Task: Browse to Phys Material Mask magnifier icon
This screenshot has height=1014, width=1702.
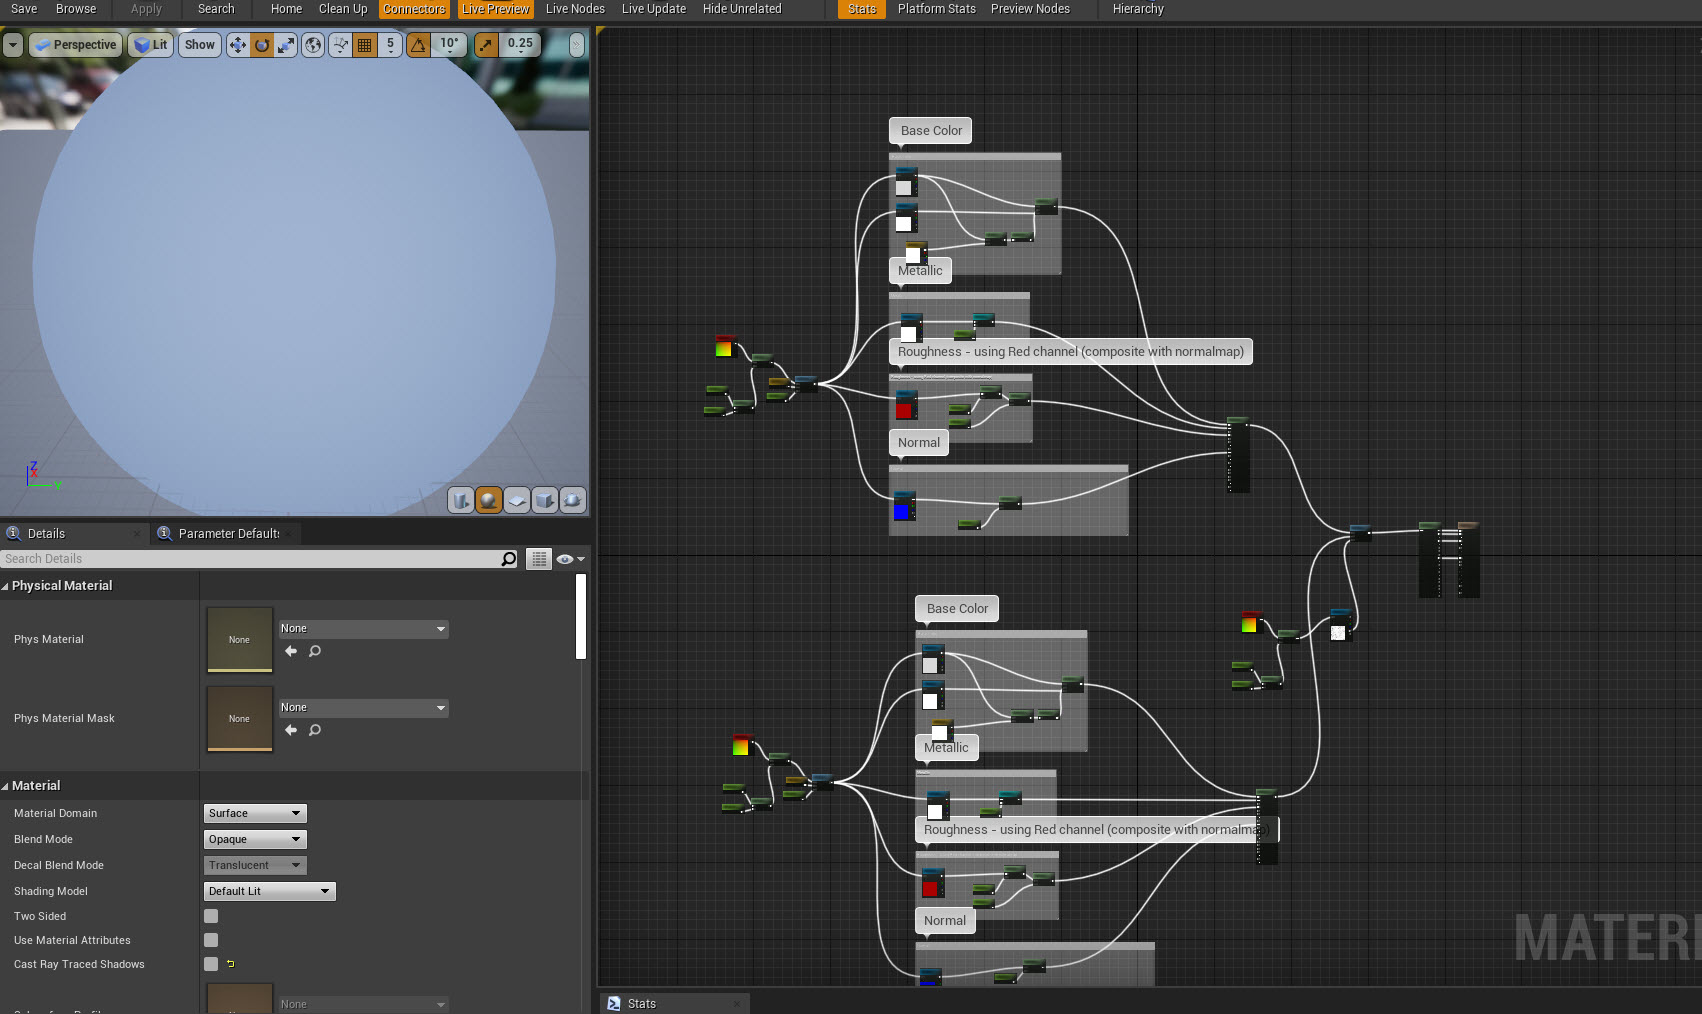Action: [x=315, y=730]
